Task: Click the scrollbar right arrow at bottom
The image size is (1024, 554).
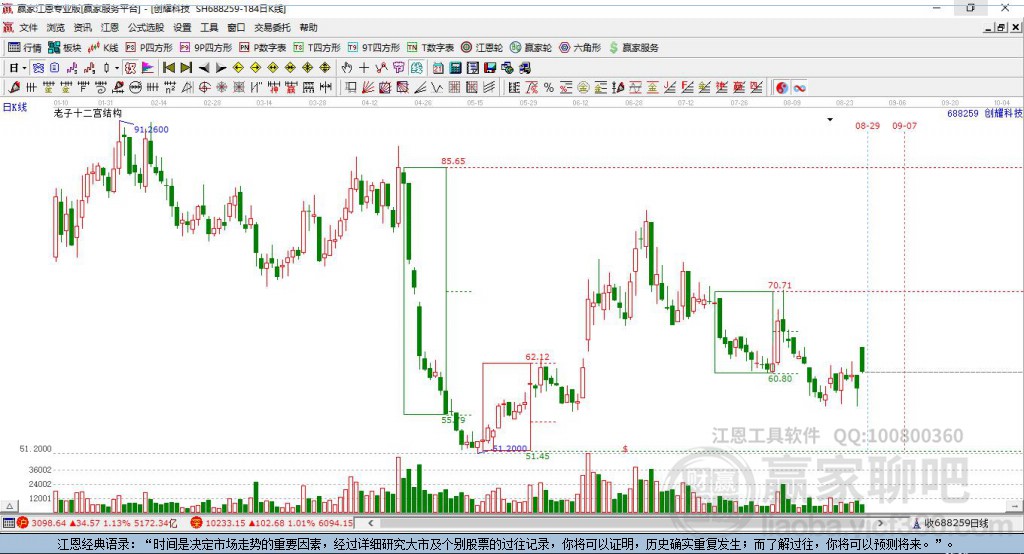Action: 880,523
